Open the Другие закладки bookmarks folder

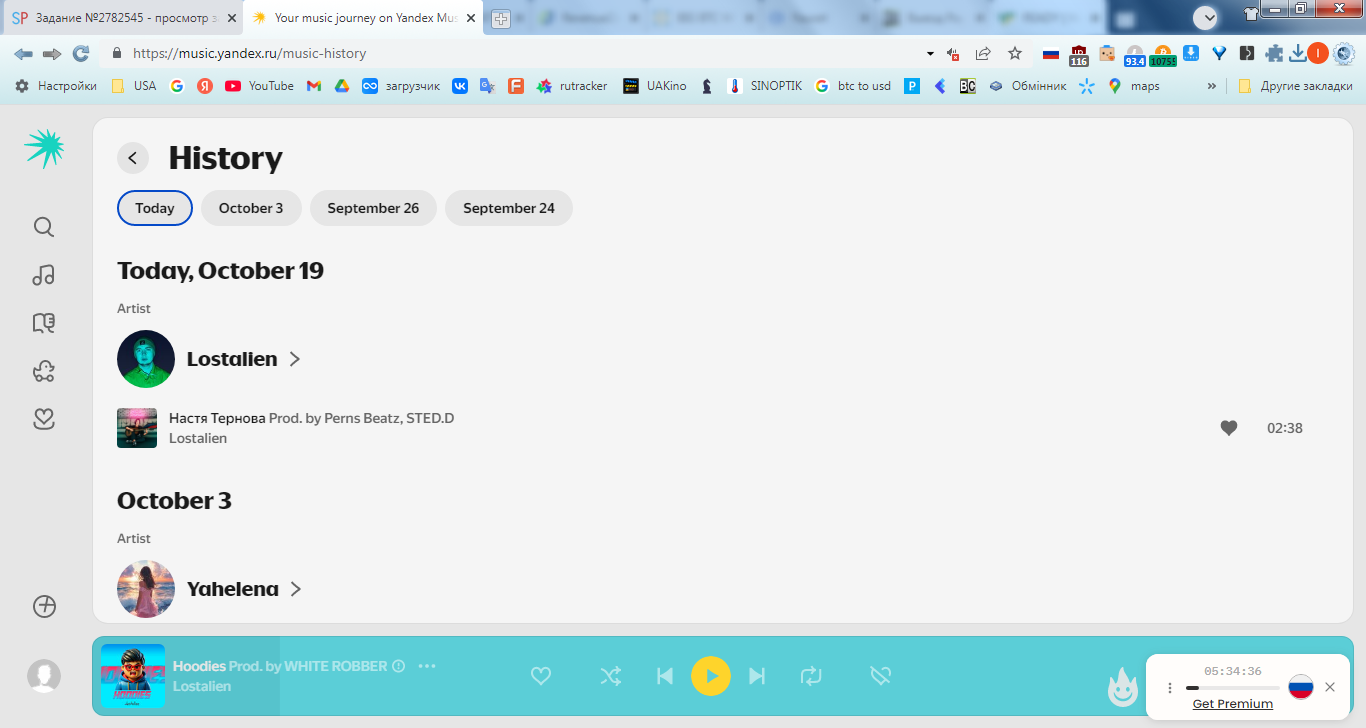tap(1295, 86)
